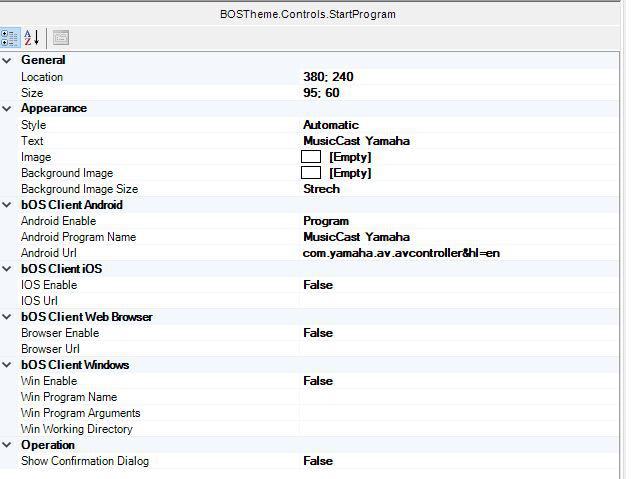Collapse the General category
Image resolution: width=631 pixels, height=479 pixels.
pos(8,61)
